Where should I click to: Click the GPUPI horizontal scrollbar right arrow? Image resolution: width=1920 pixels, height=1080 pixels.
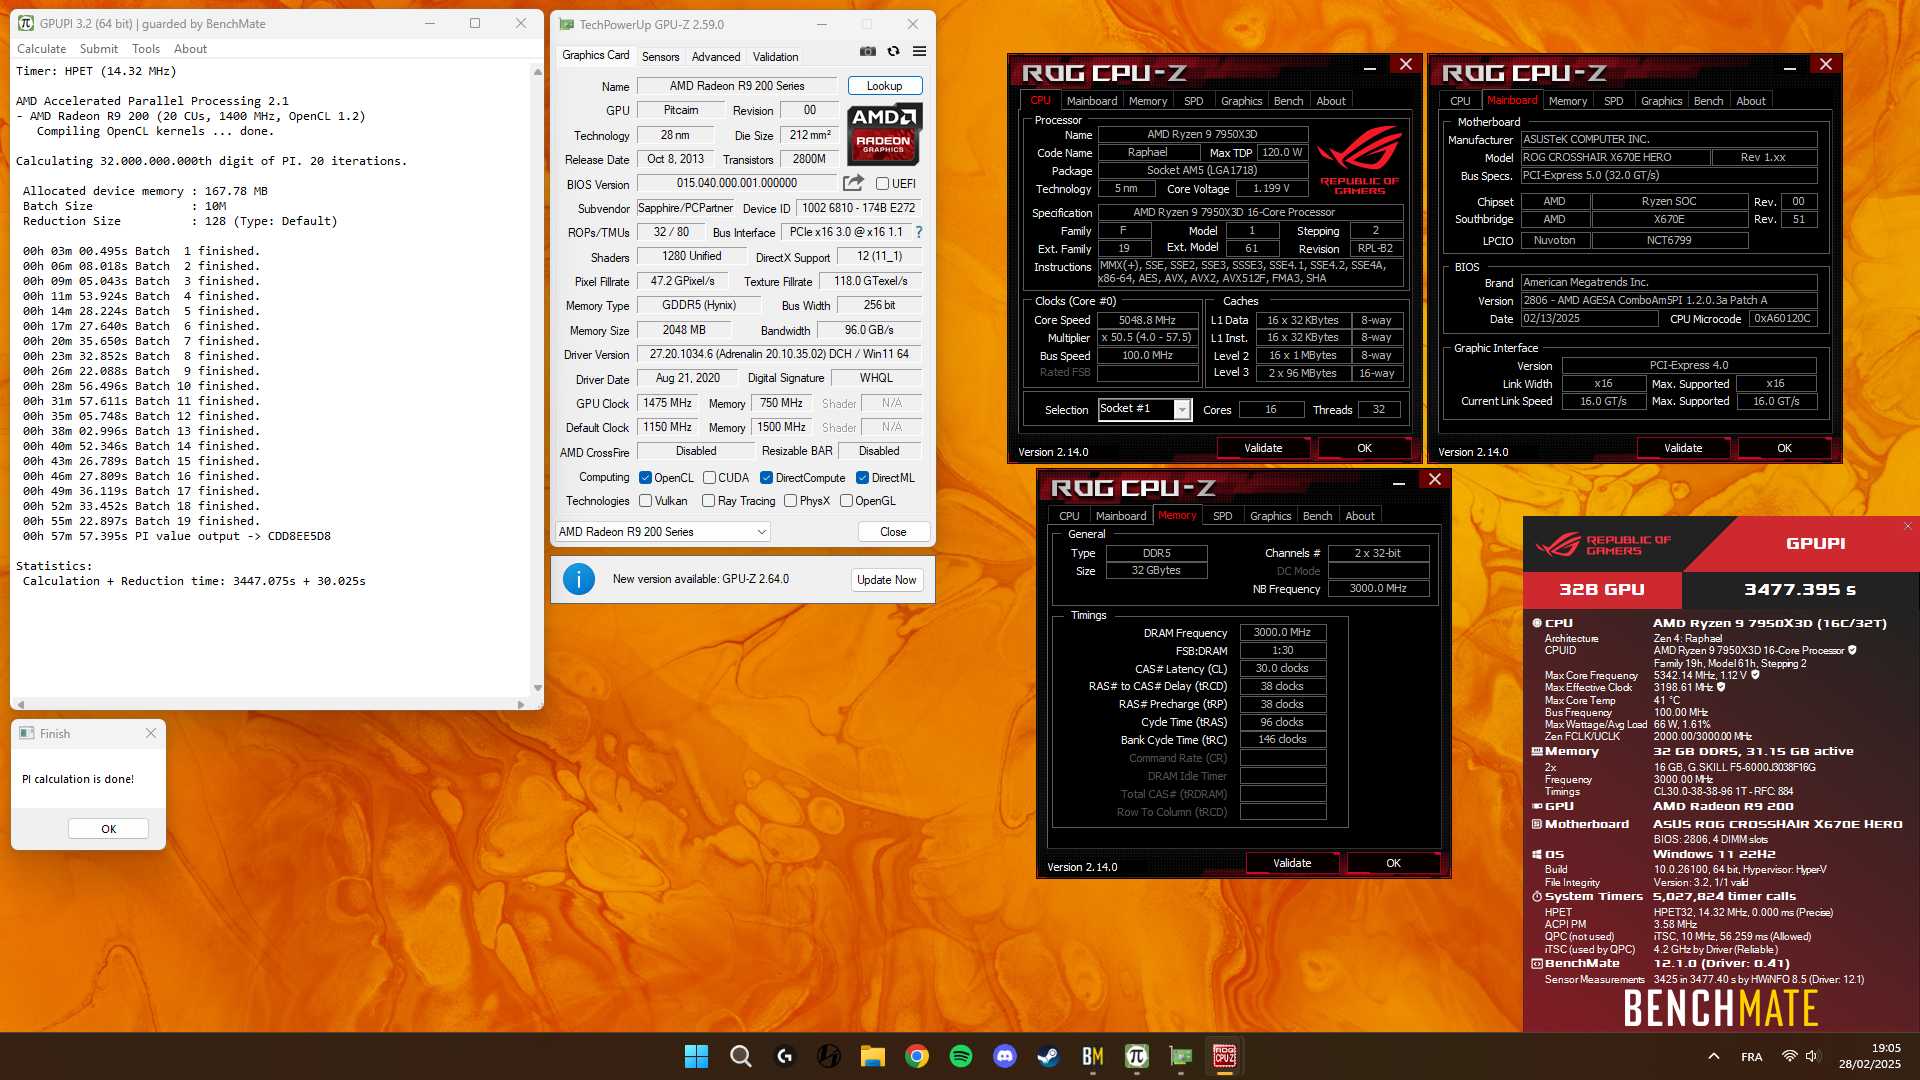coord(520,704)
